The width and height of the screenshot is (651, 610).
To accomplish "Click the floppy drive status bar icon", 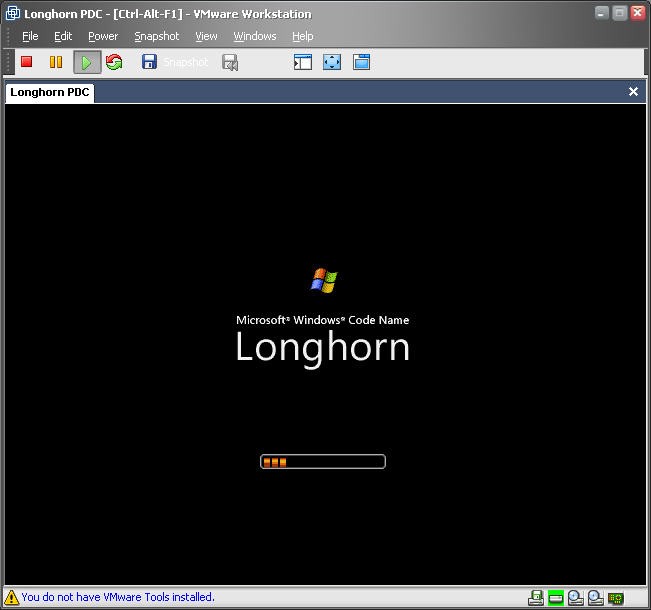I will [x=536, y=598].
